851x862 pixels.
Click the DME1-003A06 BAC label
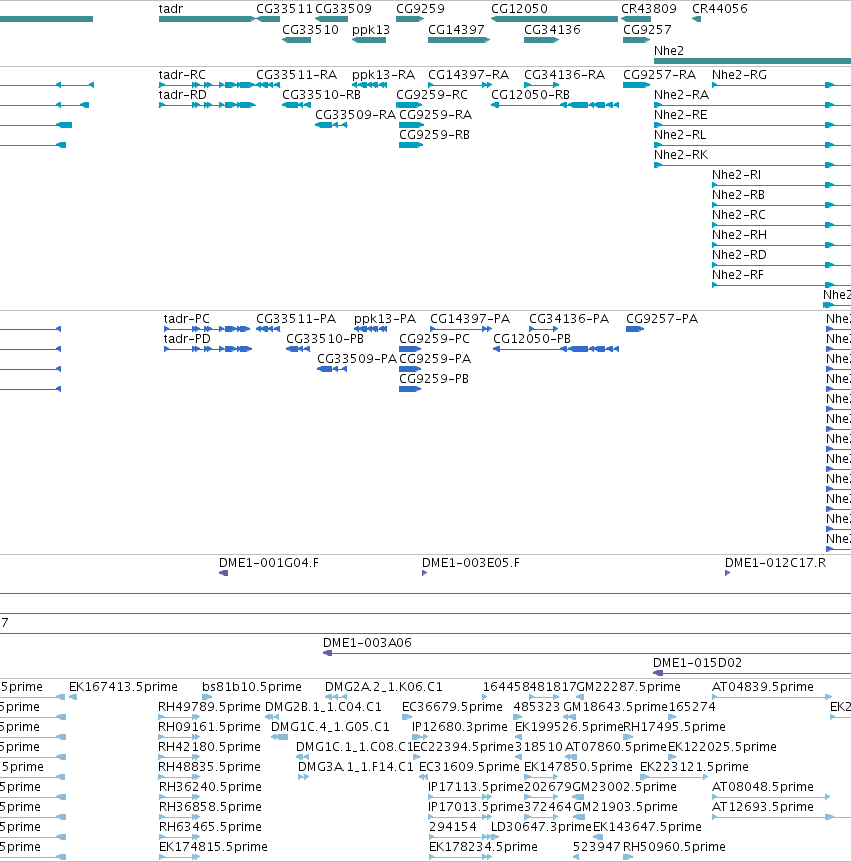367,643
